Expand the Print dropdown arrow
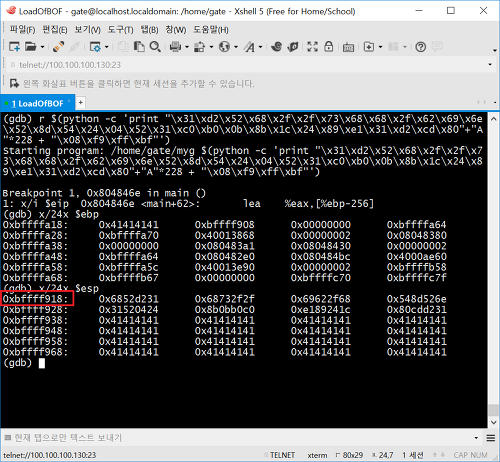500x462 pixels. coord(187,47)
